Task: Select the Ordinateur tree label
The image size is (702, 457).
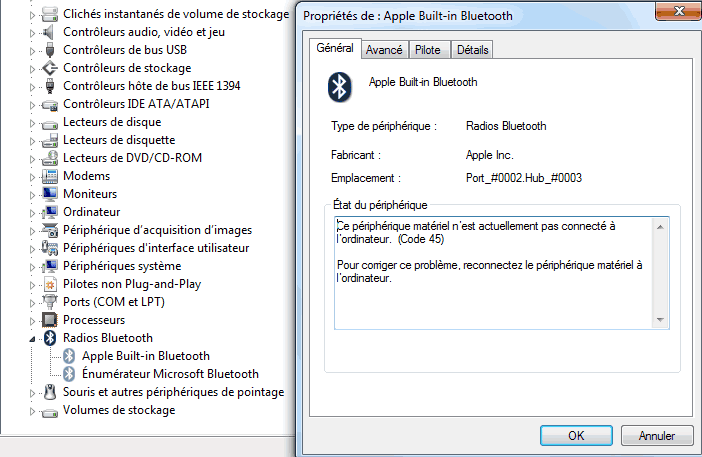Action: [x=92, y=212]
